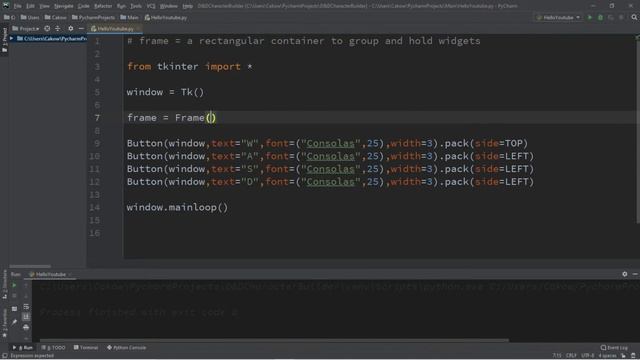Screen dimensions: 640x360
Task: Open Run panel settings gear icon
Action: tap(624, 274)
